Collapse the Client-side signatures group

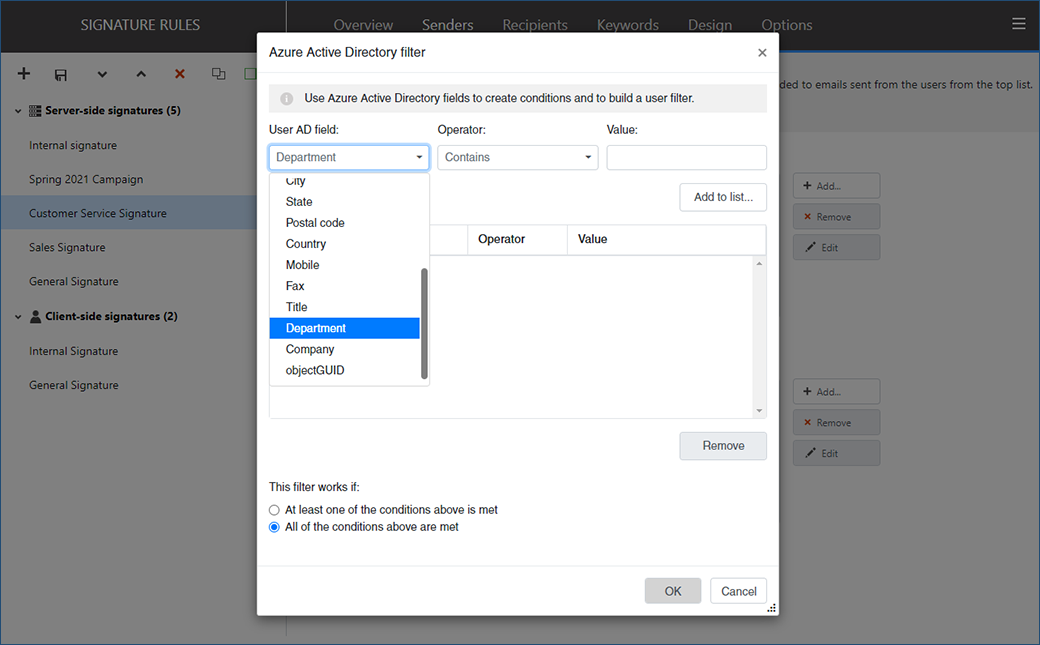pos(18,317)
